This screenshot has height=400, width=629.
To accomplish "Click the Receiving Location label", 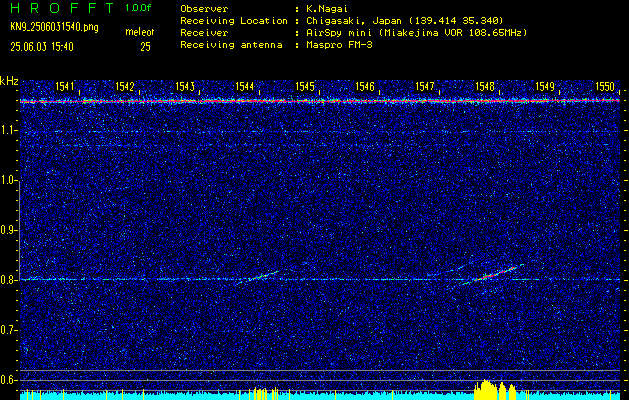I will (234, 20).
